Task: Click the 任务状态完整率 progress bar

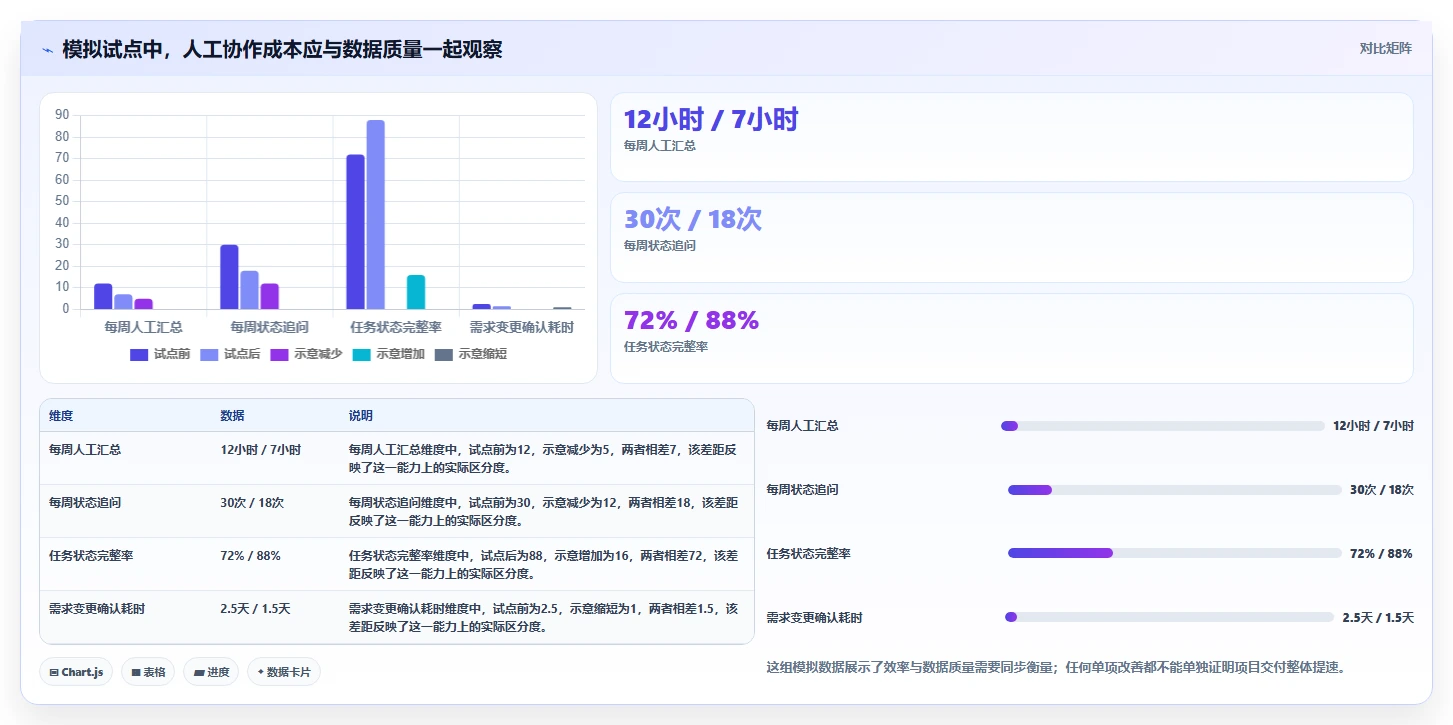Action: (1174, 553)
